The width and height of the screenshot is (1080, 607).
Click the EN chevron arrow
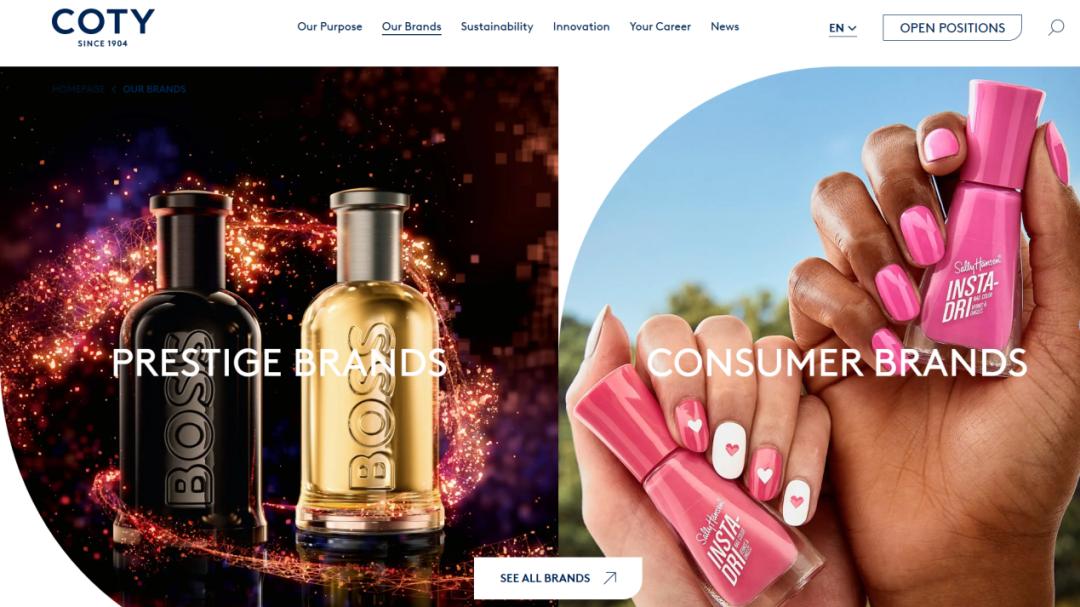click(852, 28)
